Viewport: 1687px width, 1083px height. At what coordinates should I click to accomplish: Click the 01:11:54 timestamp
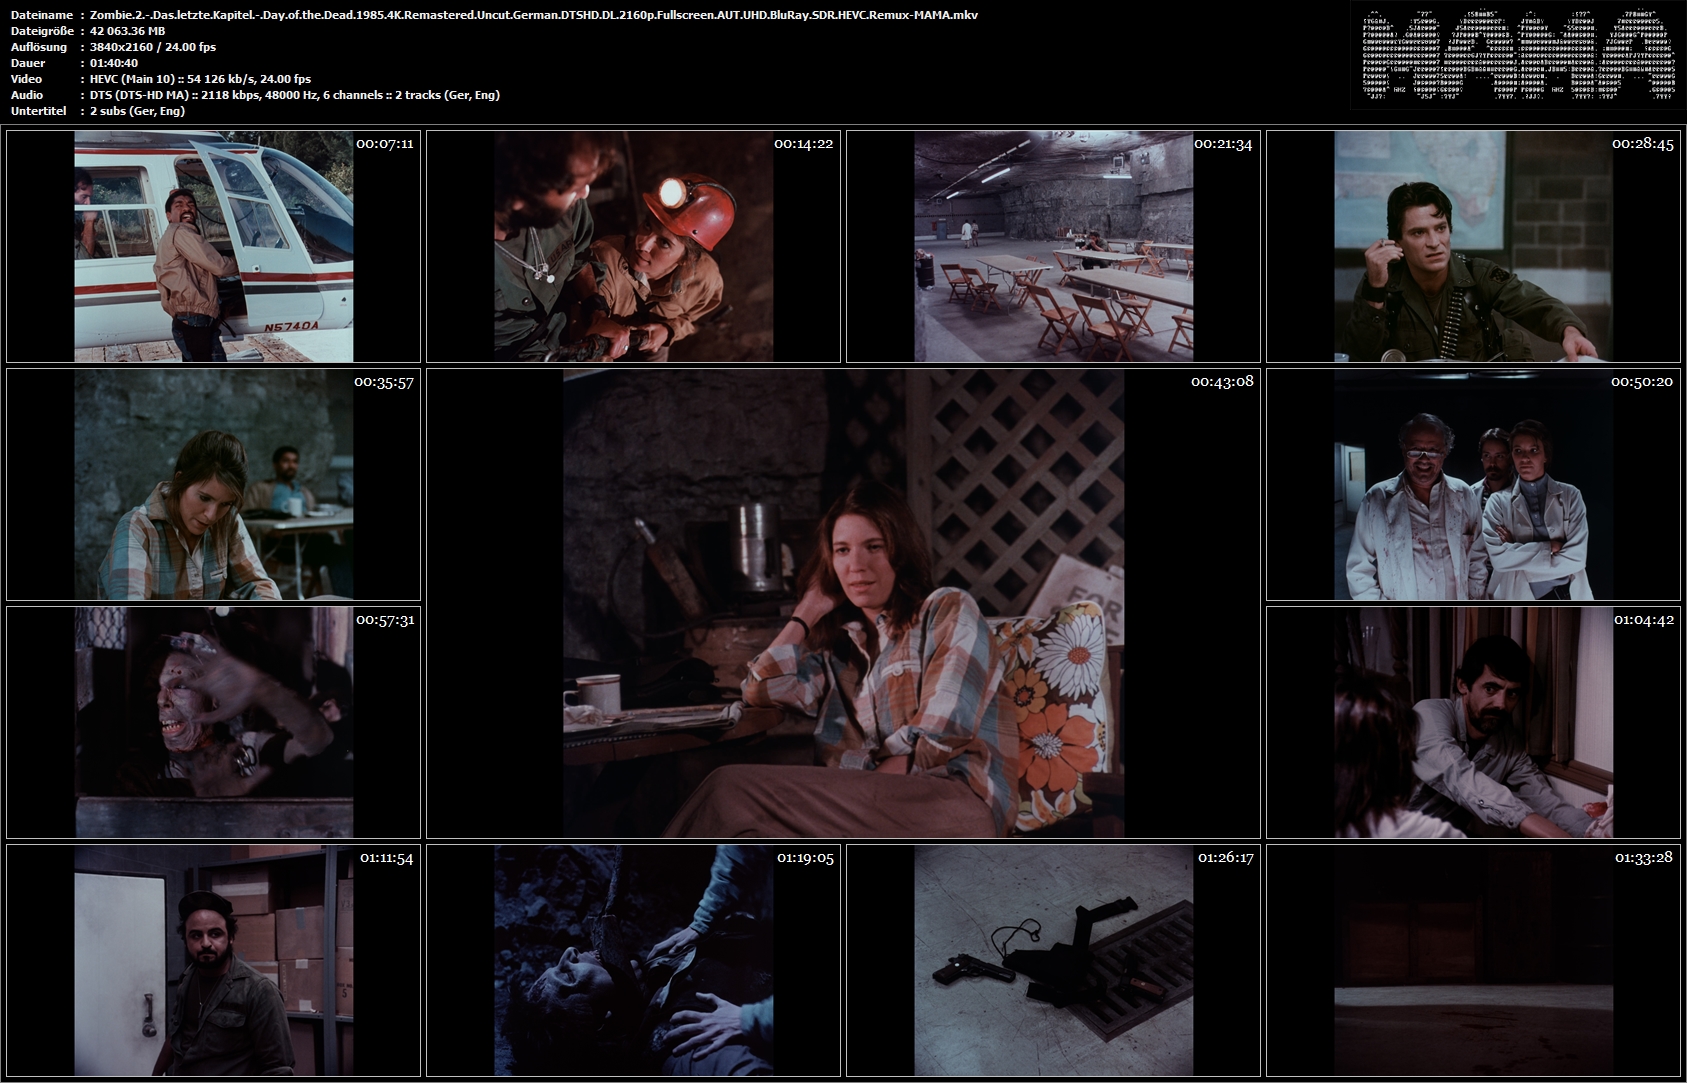(387, 858)
